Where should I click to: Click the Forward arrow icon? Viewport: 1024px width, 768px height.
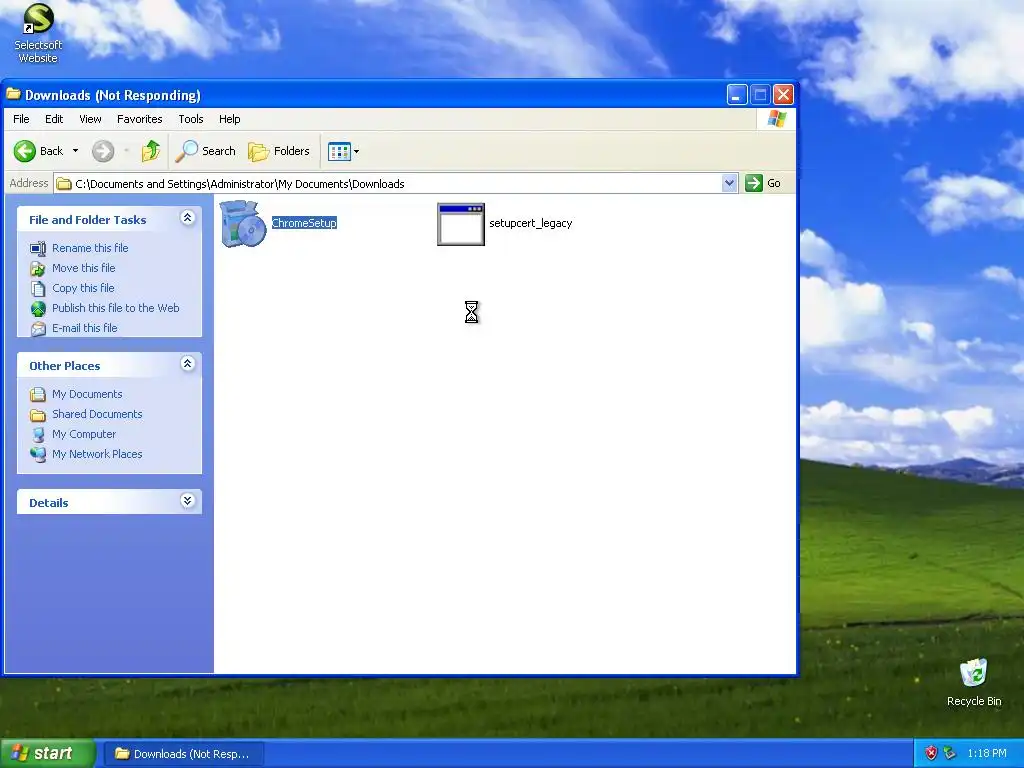(103, 151)
